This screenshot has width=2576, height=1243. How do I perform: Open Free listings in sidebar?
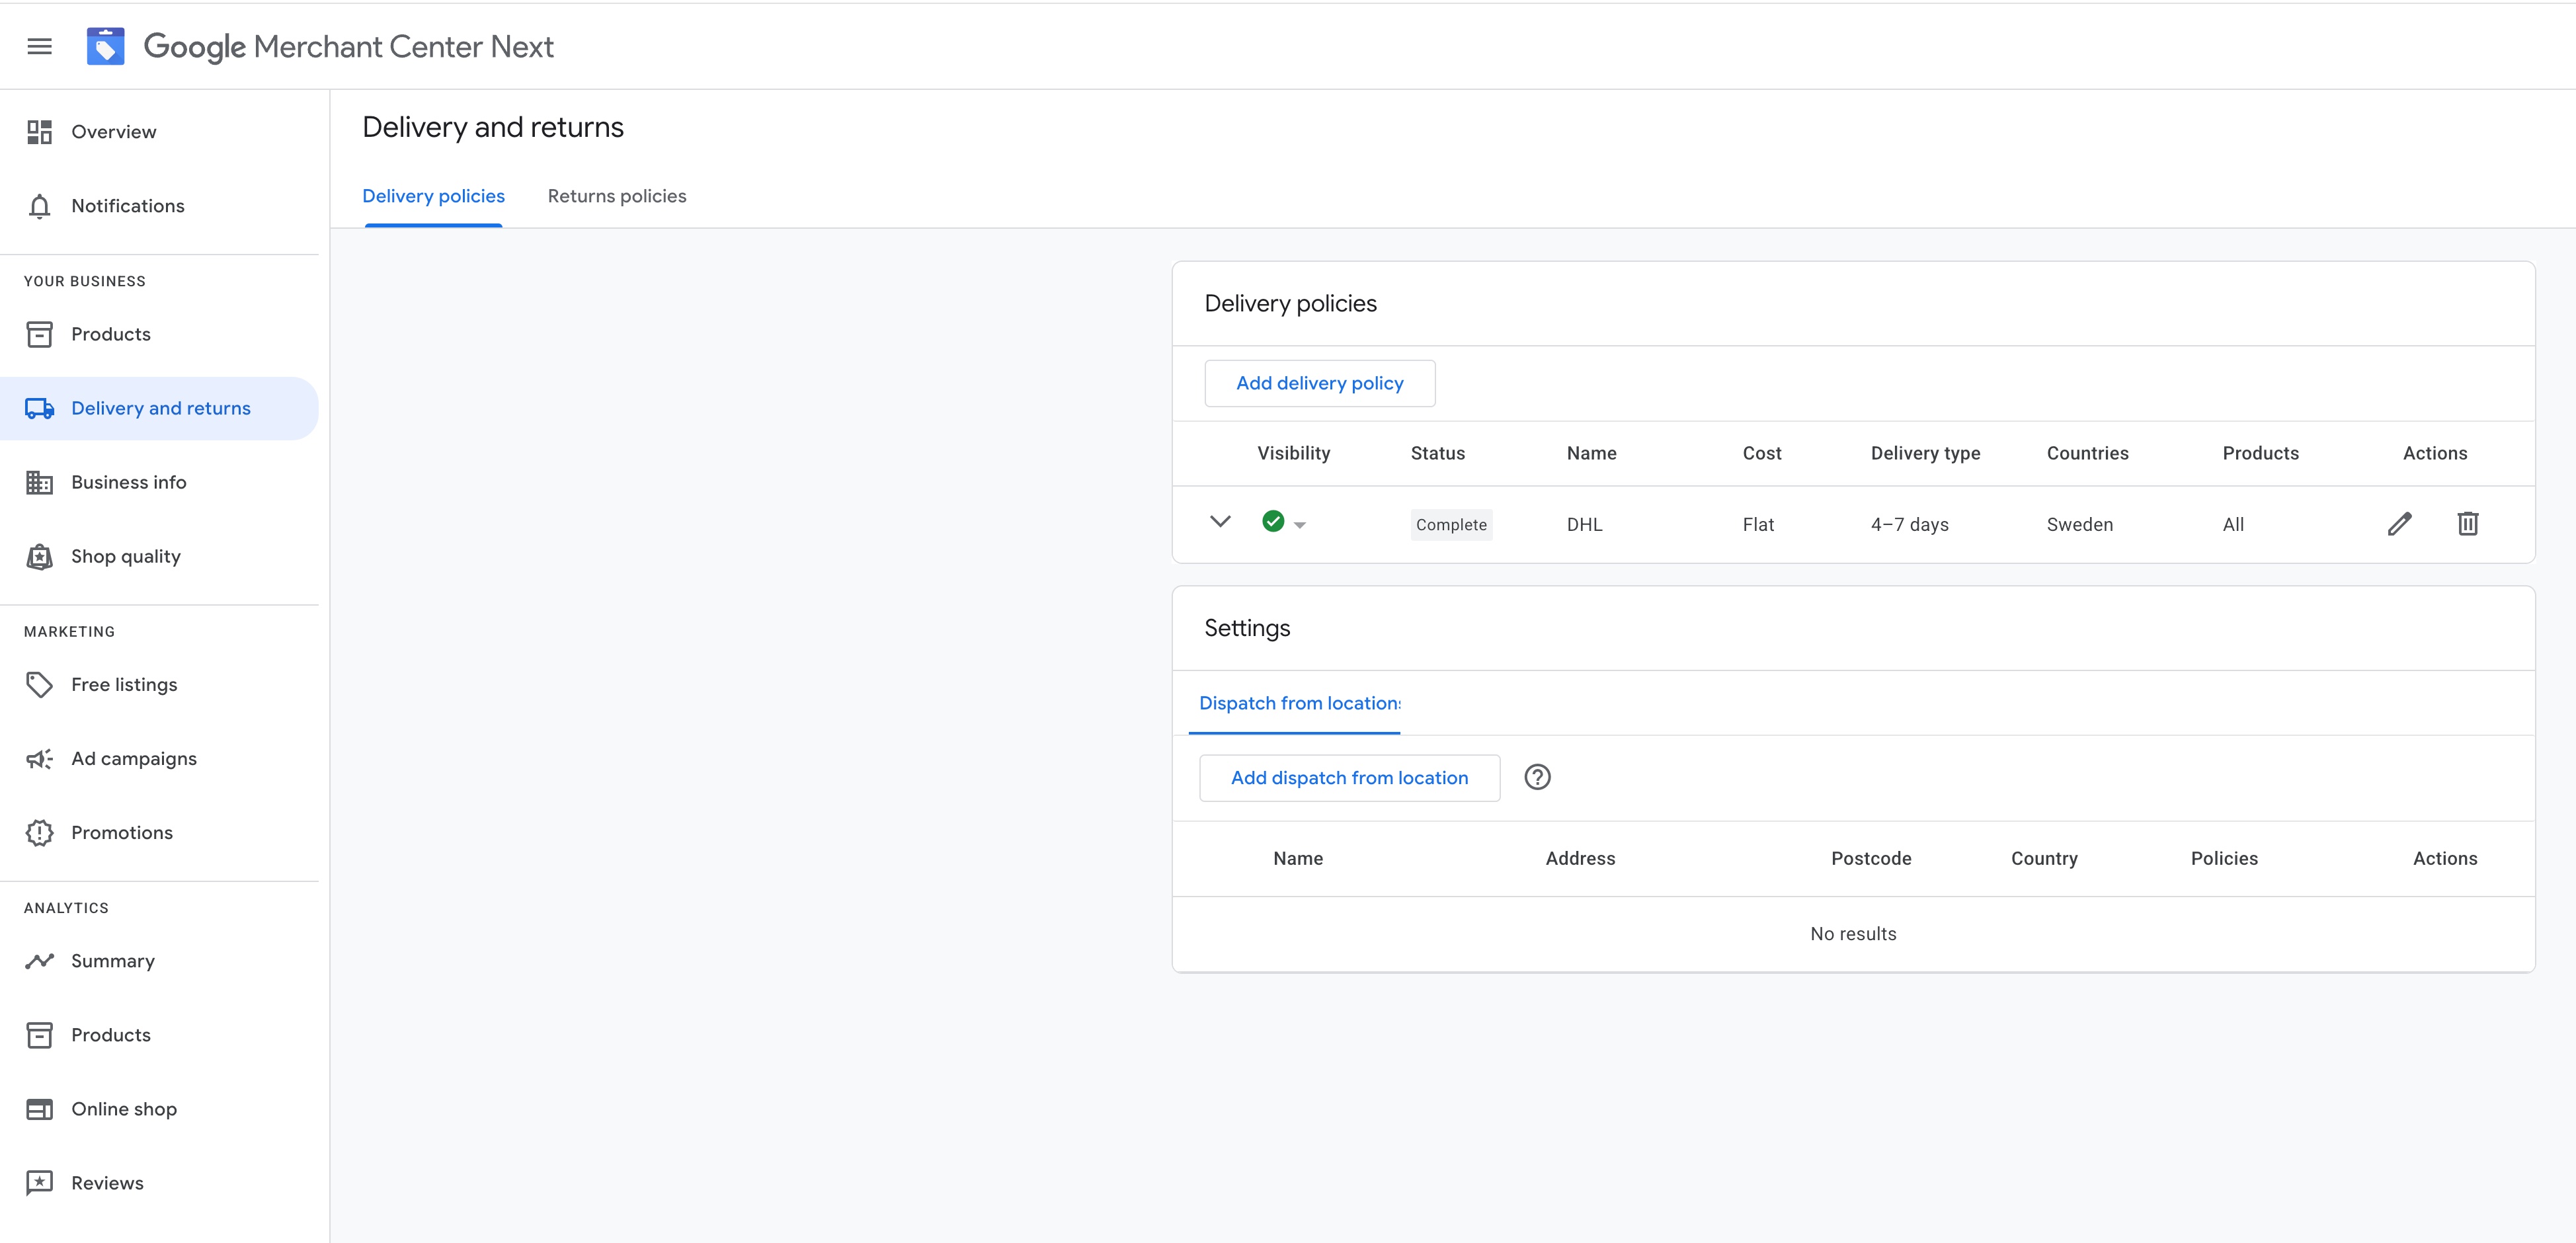(x=123, y=685)
